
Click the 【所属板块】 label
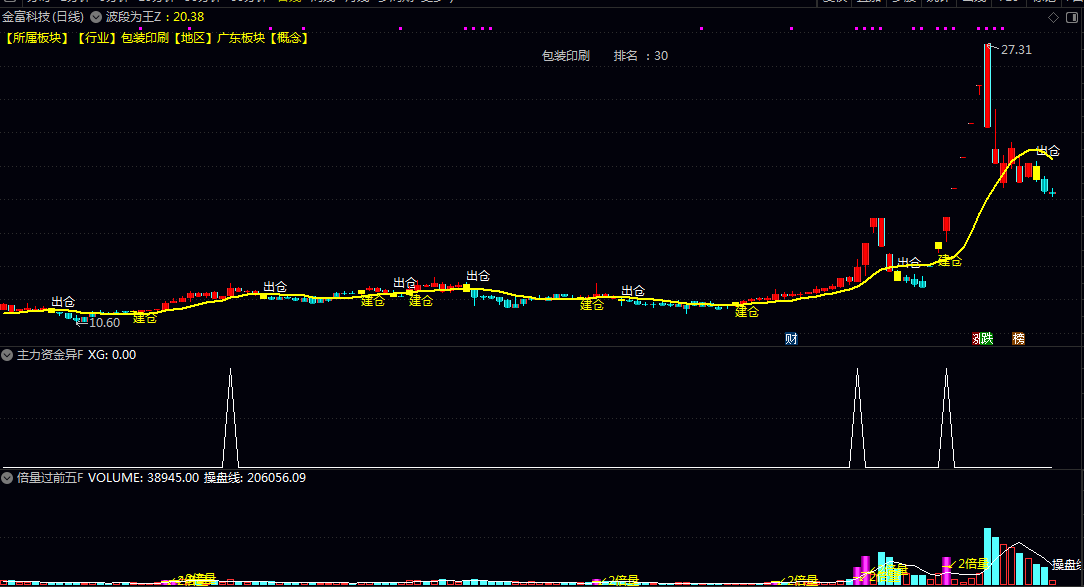(x=37, y=38)
